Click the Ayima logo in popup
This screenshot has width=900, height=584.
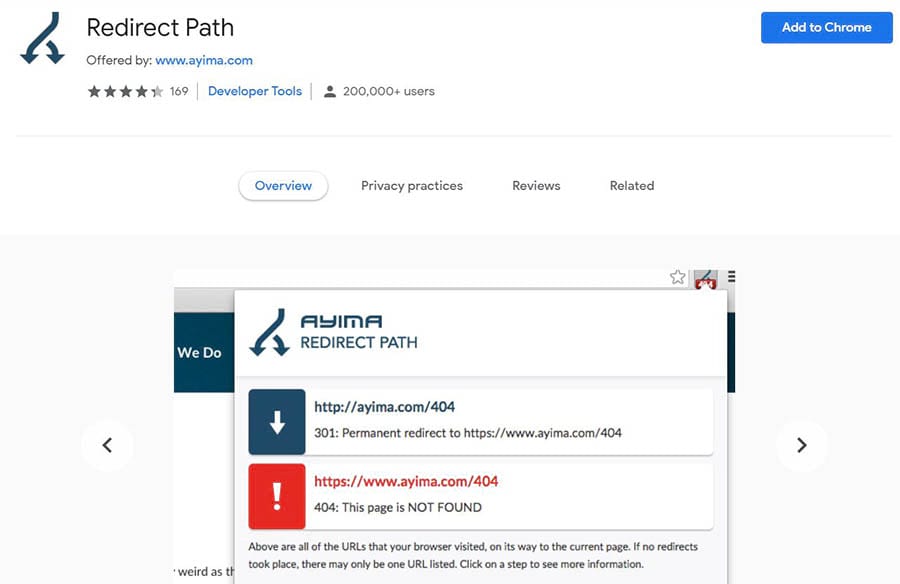[271, 333]
